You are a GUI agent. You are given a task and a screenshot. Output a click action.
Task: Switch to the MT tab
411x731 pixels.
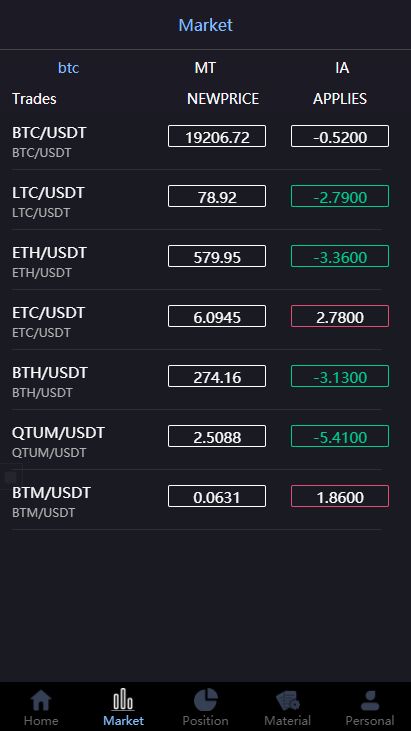click(x=205, y=68)
